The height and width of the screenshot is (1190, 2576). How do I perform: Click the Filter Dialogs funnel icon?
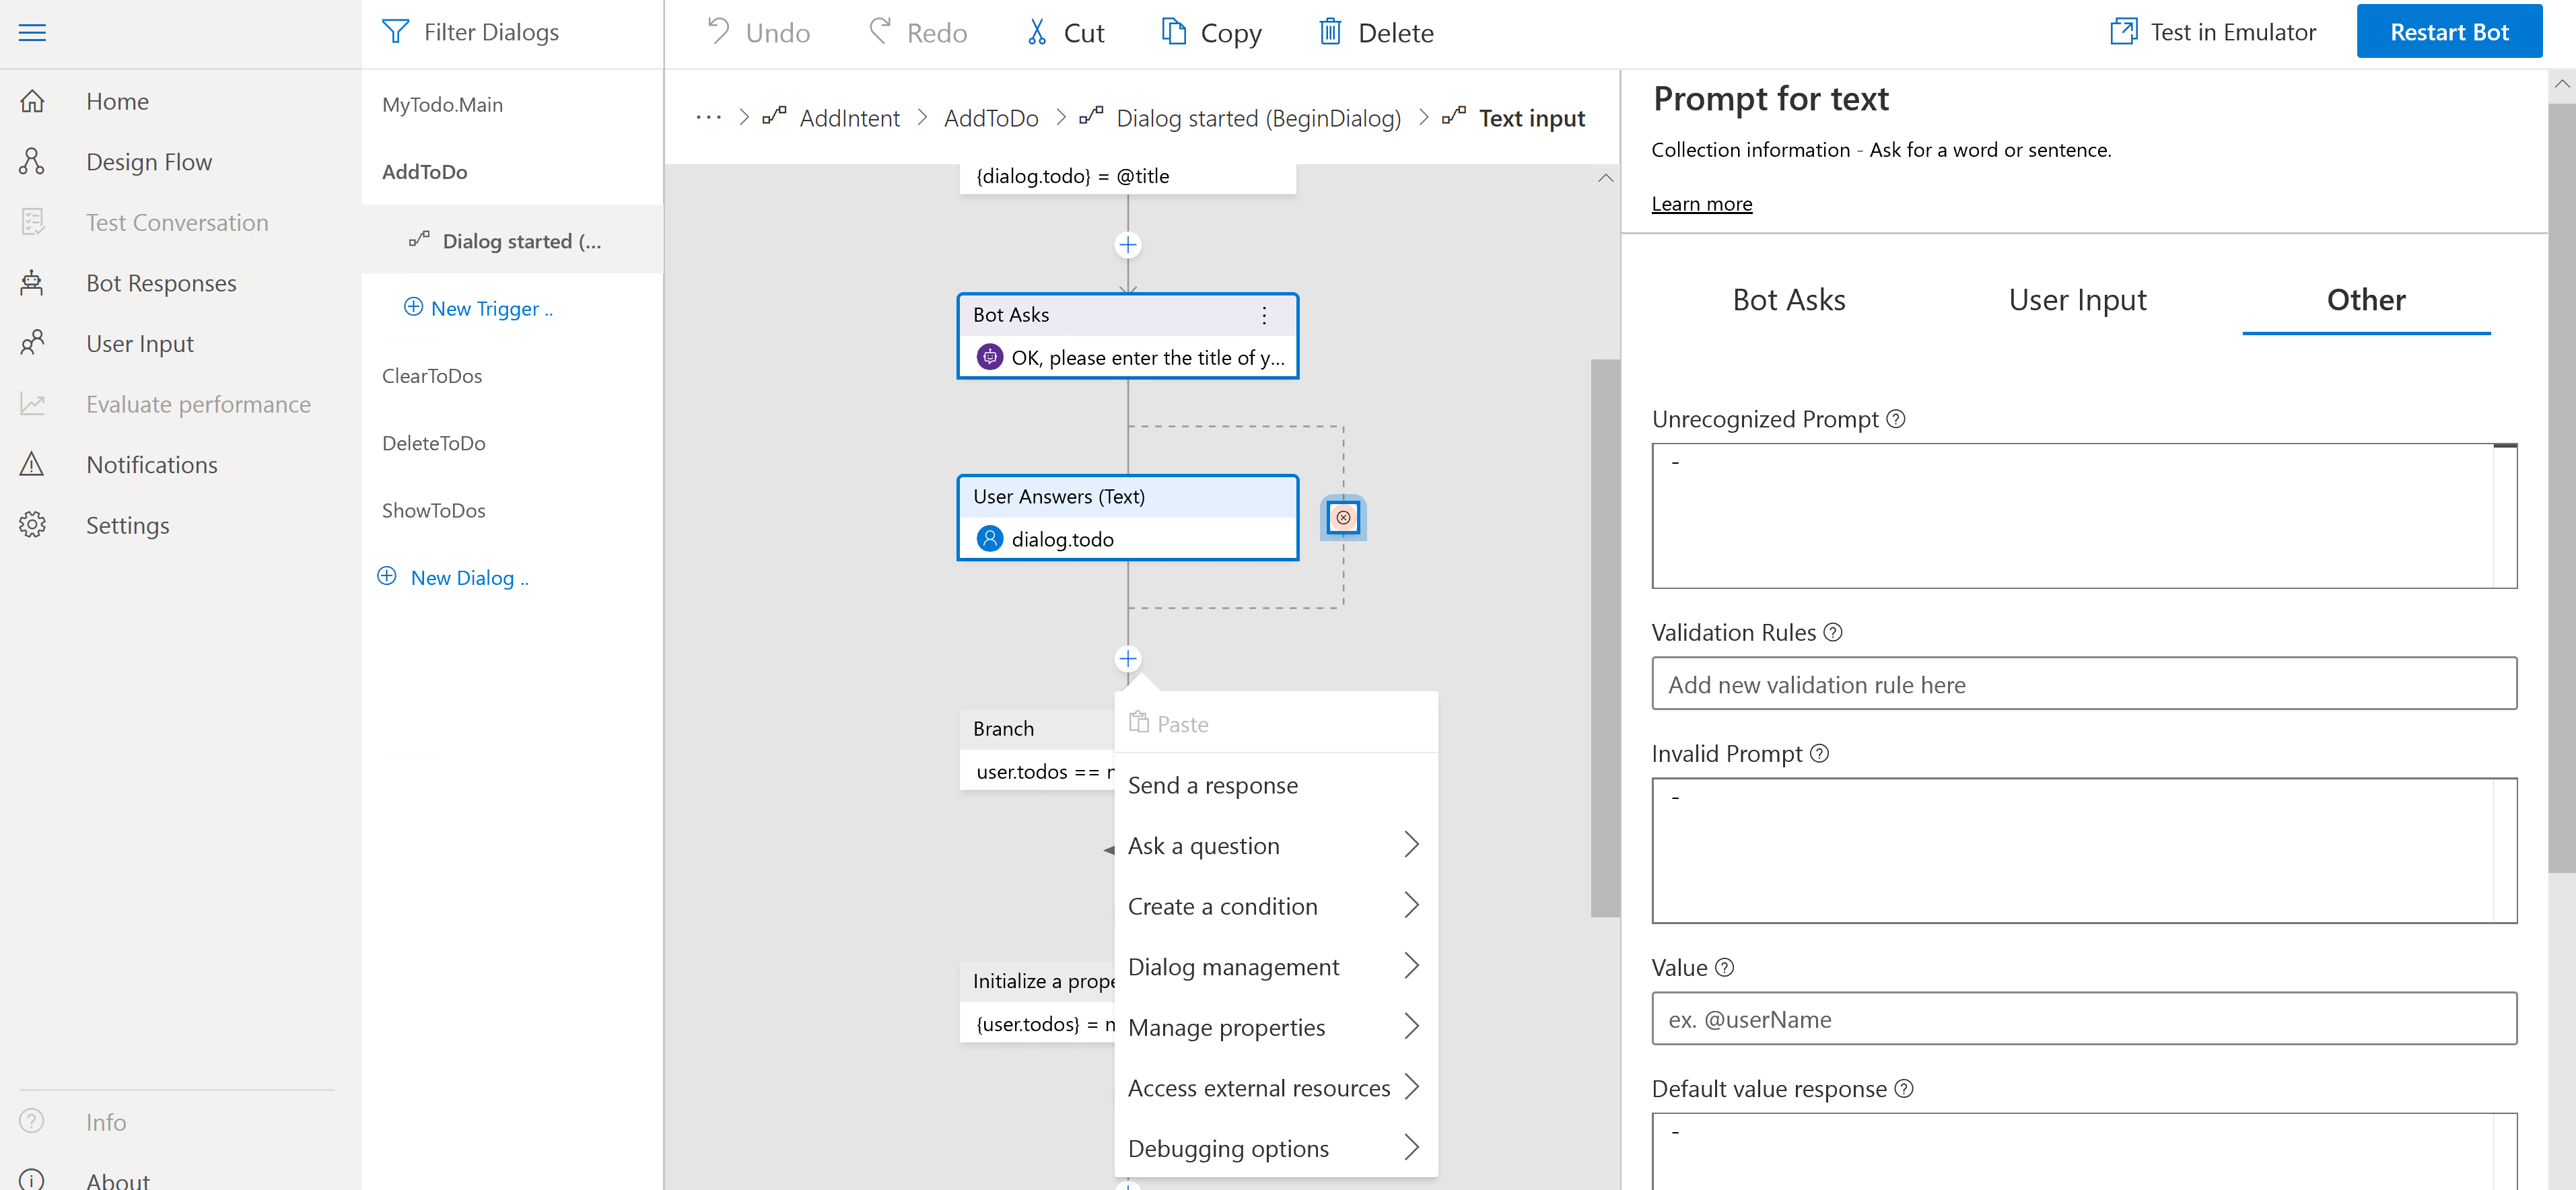395,32
